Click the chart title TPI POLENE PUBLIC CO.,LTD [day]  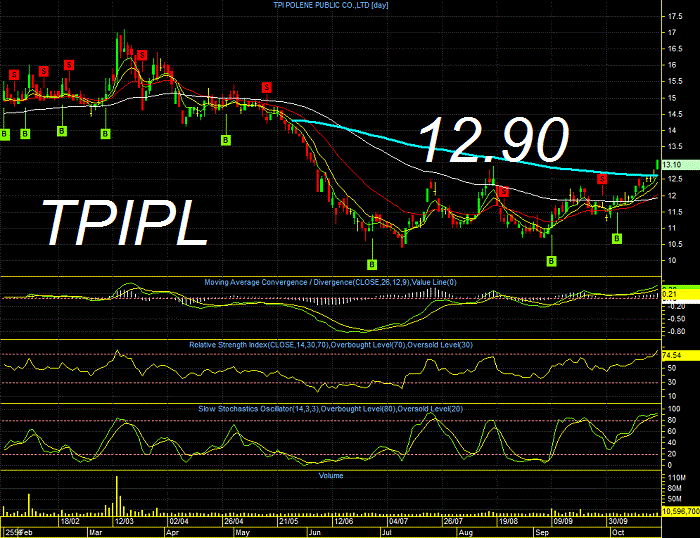tap(331, 5)
